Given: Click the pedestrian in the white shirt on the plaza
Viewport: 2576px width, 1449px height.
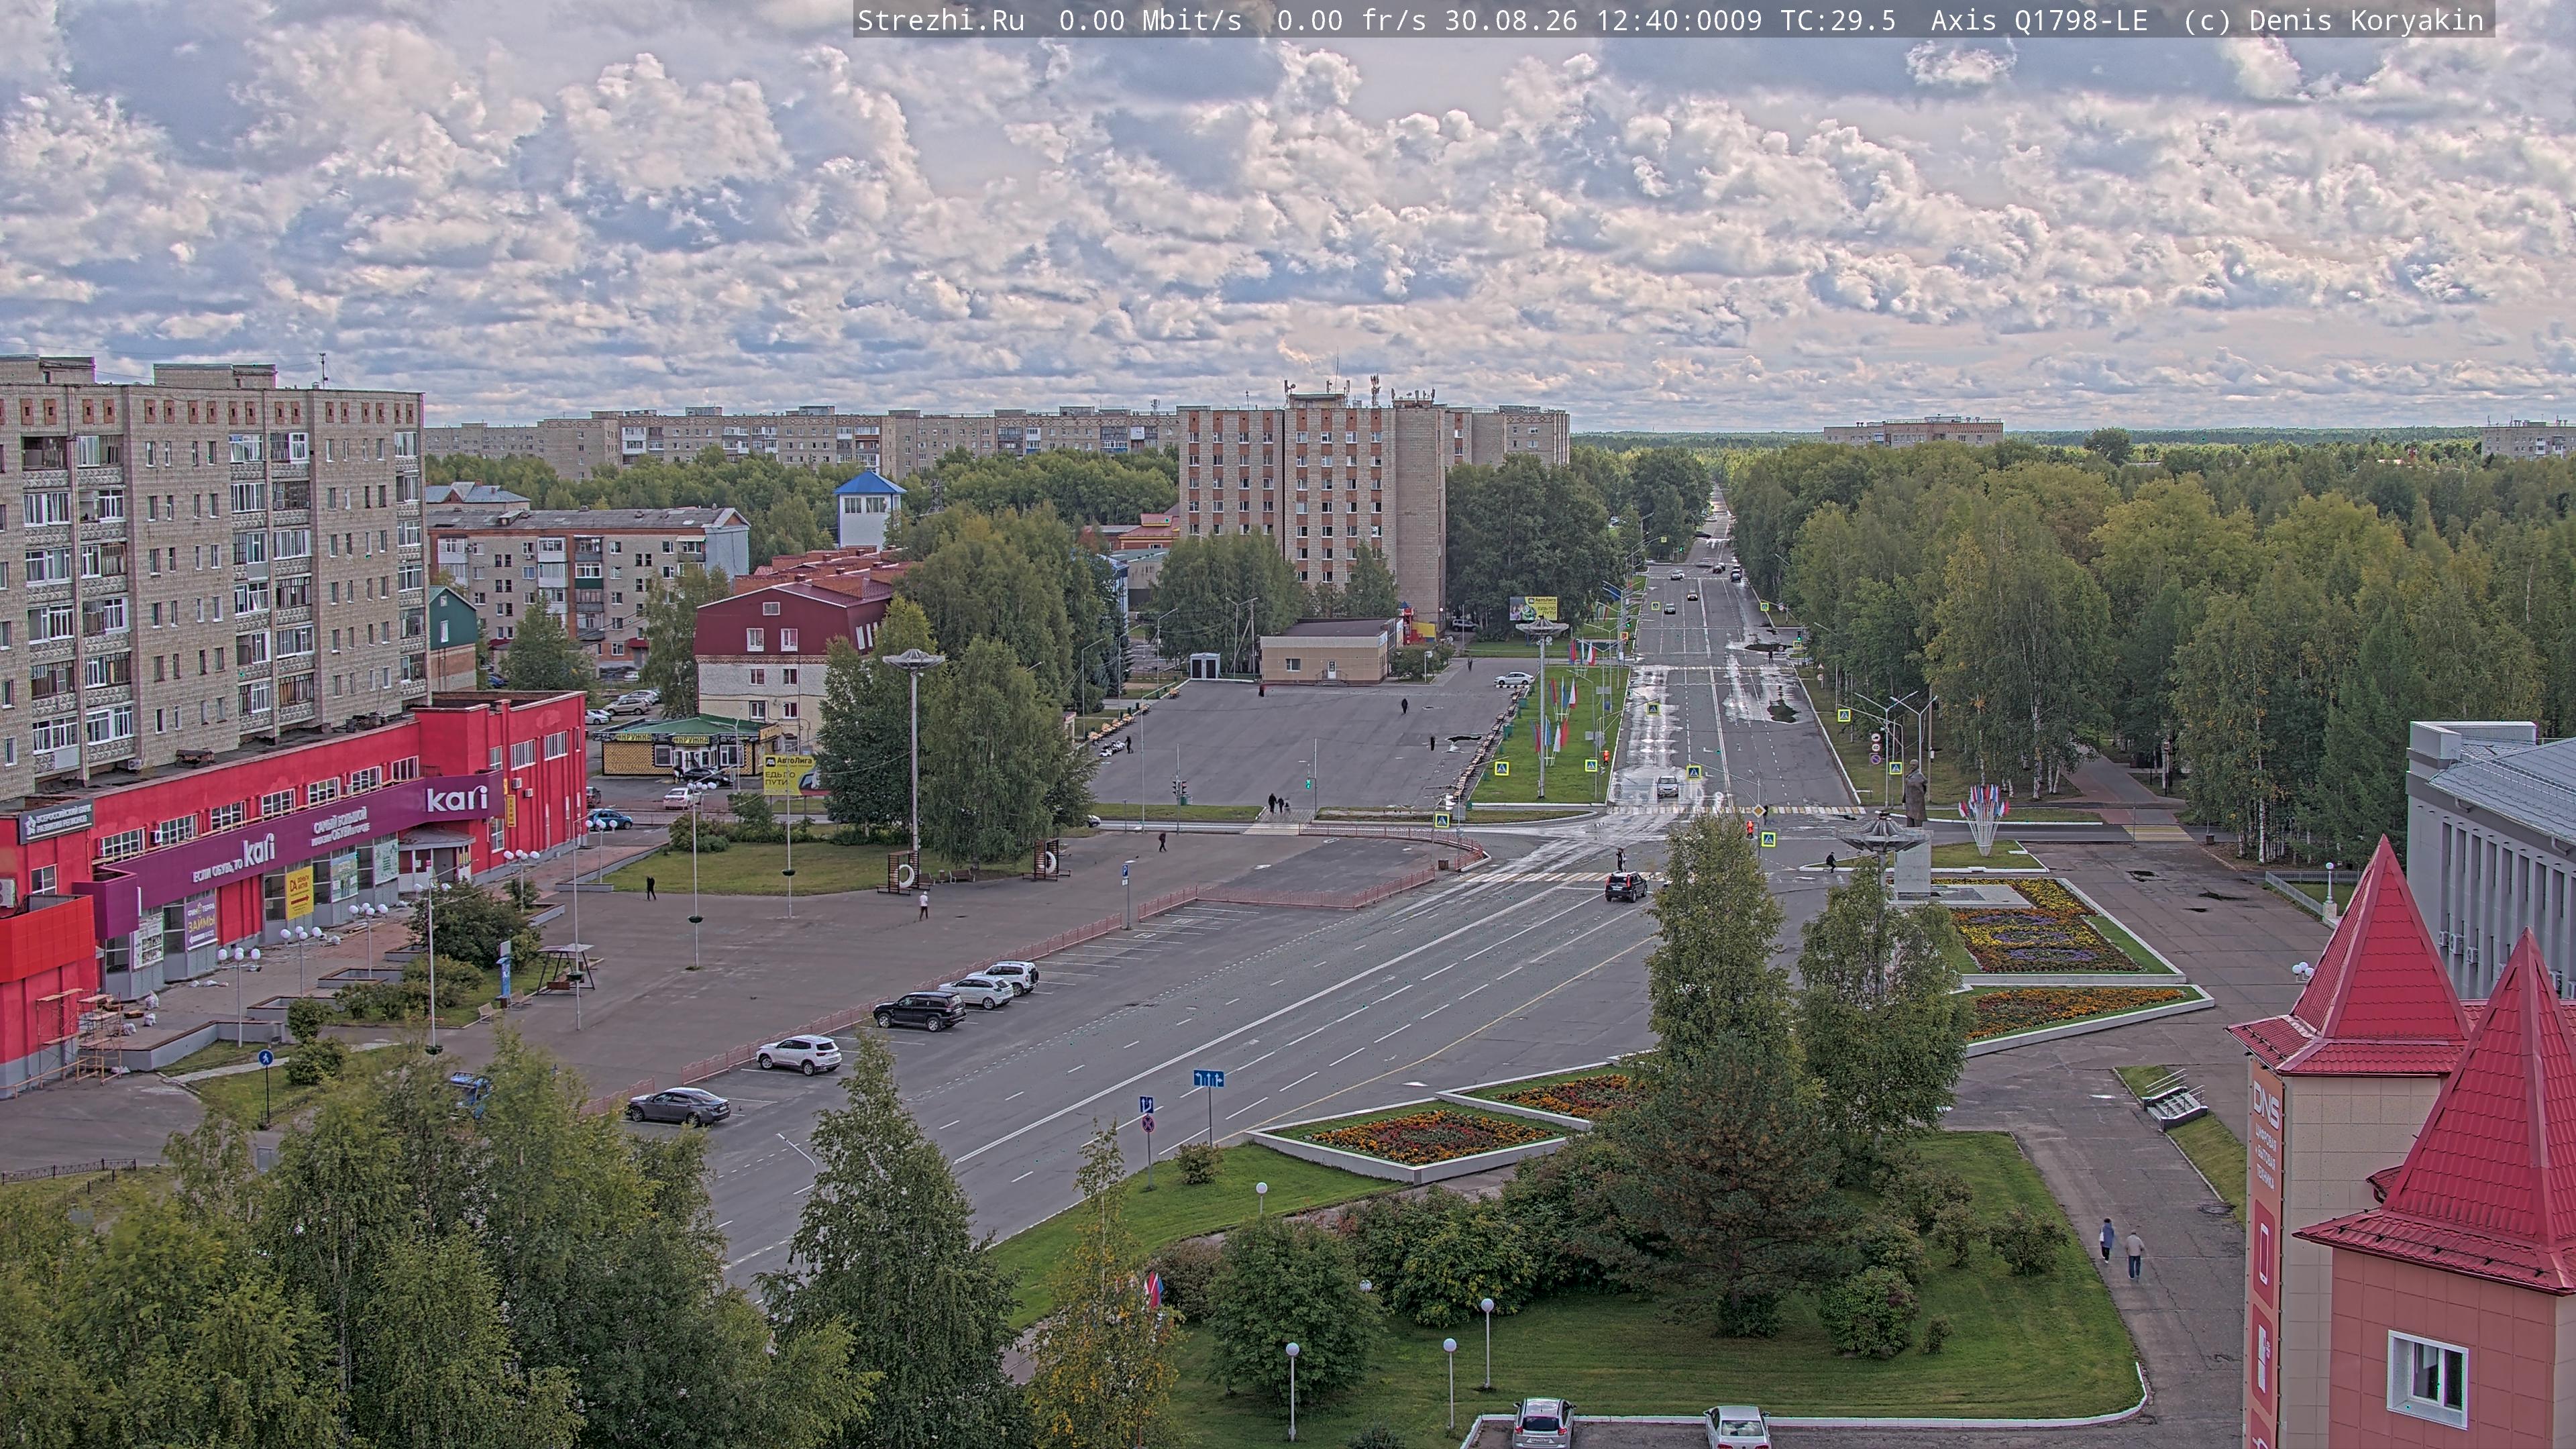Looking at the screenshot, I should [923, 905].
